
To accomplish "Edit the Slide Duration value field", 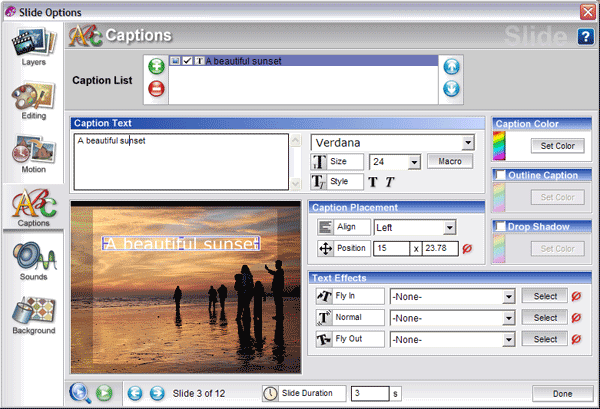I will click(x=370, y=393).
